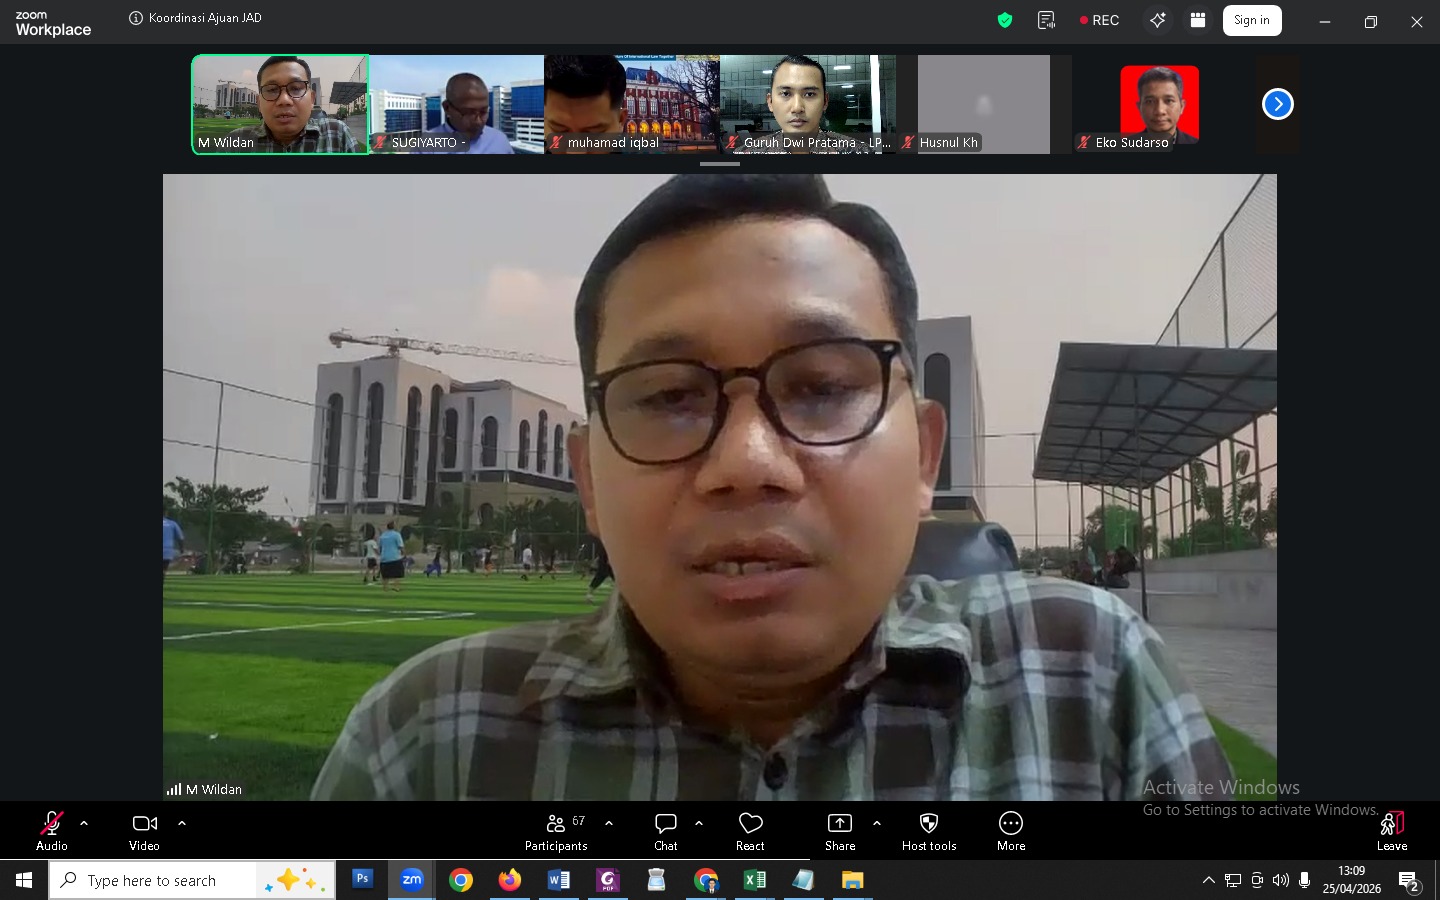Open Photoshop from the taskbar
The height and width of the screenshot is (900, 1440).
coord(362,880)
